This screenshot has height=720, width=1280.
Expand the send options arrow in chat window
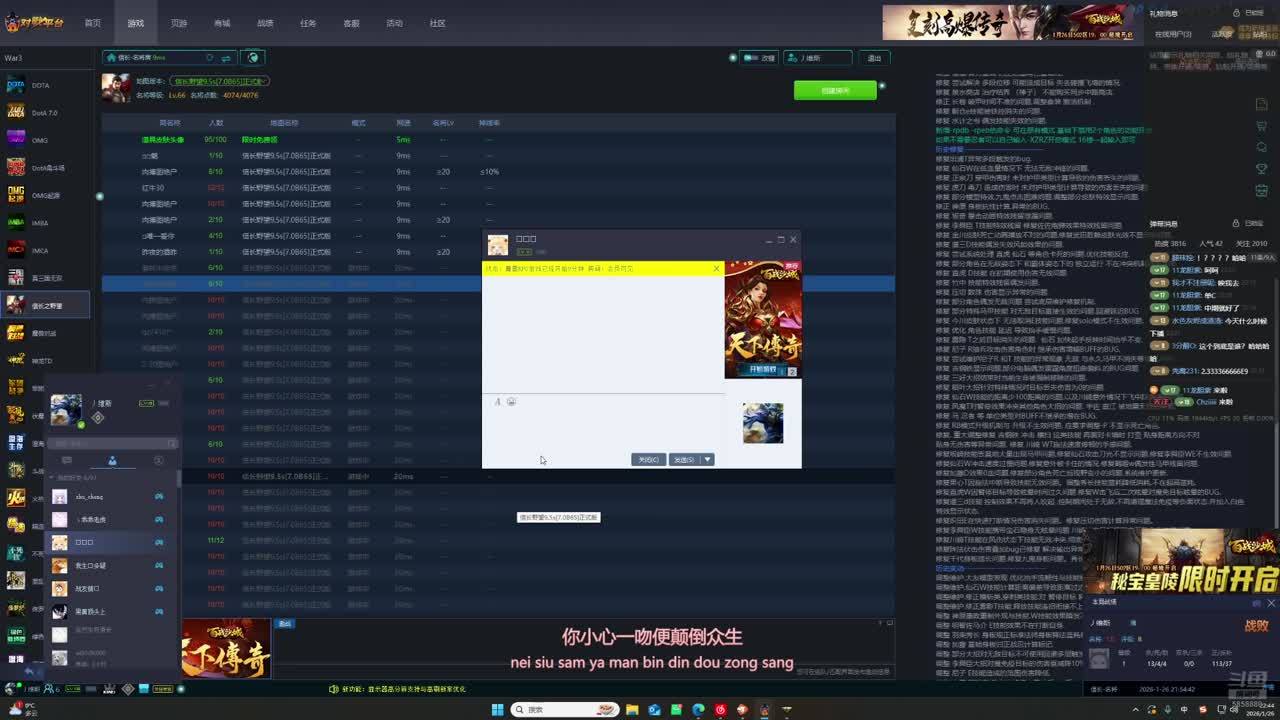point(707,460)
